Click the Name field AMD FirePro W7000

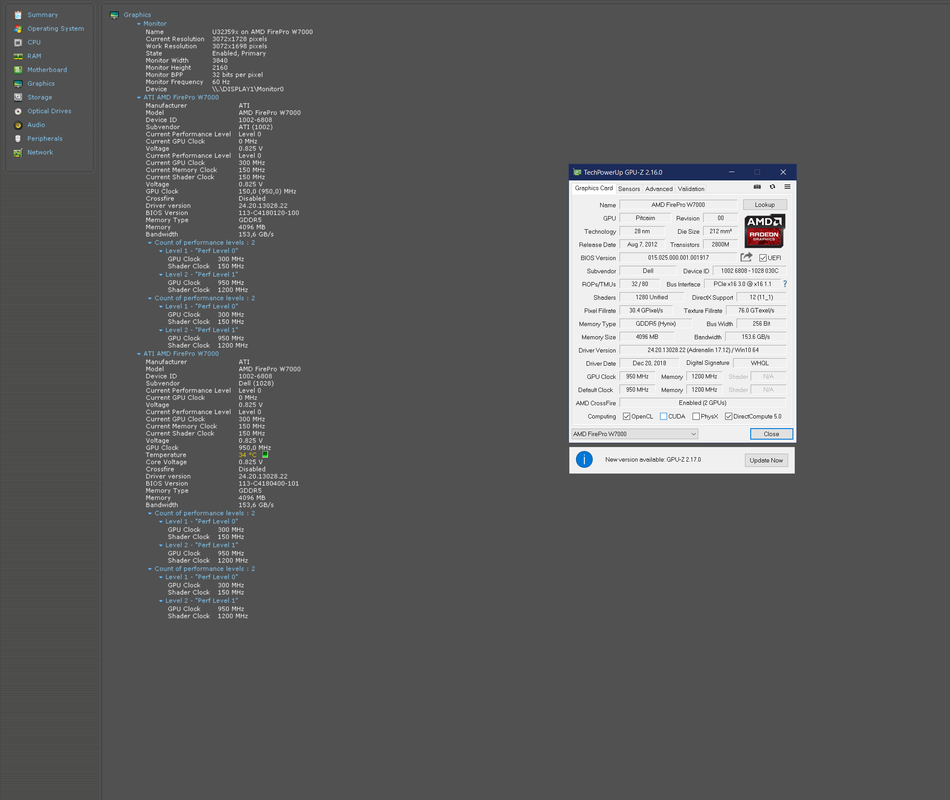(678, 205)
